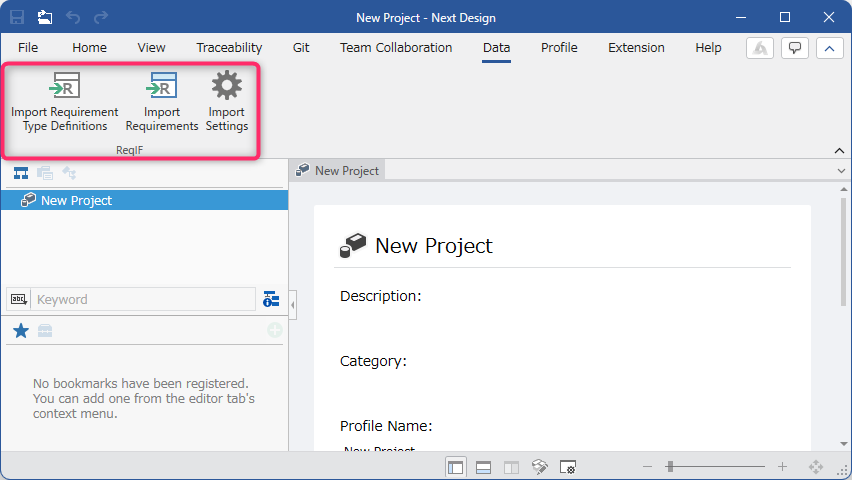Click the feedback speech bubble icon
Viewport: 852px width, 480px height.
point(794,48)
